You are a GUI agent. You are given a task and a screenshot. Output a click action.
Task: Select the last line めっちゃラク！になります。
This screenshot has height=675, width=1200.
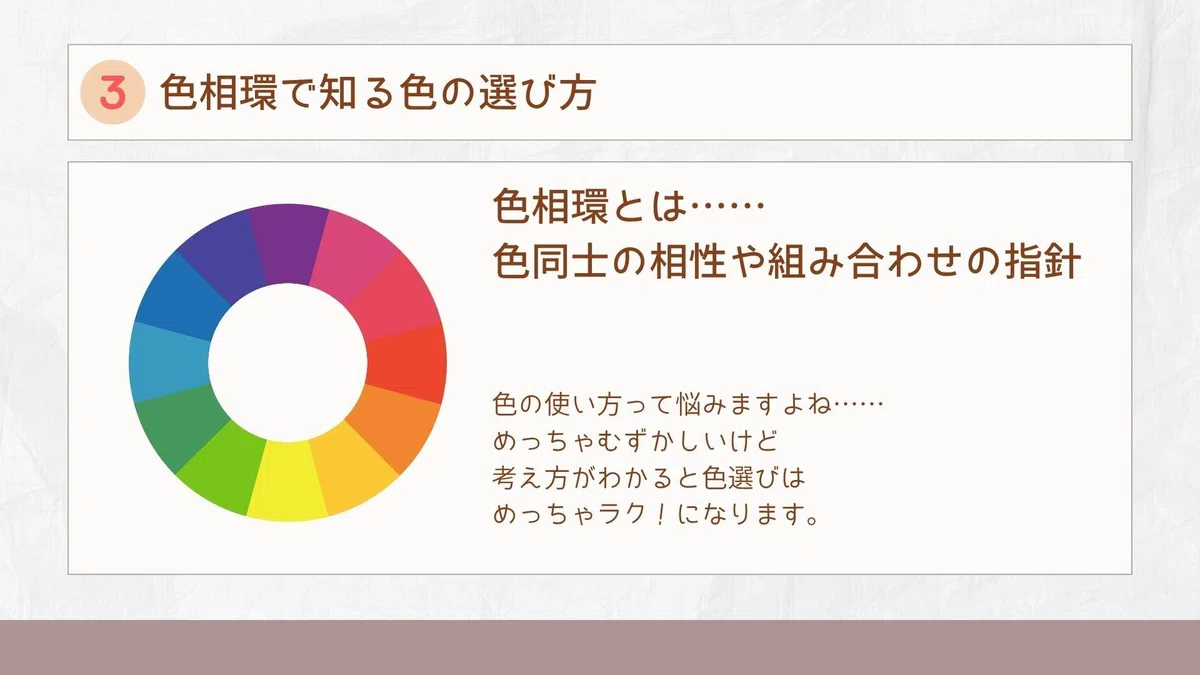pos(658,516)
